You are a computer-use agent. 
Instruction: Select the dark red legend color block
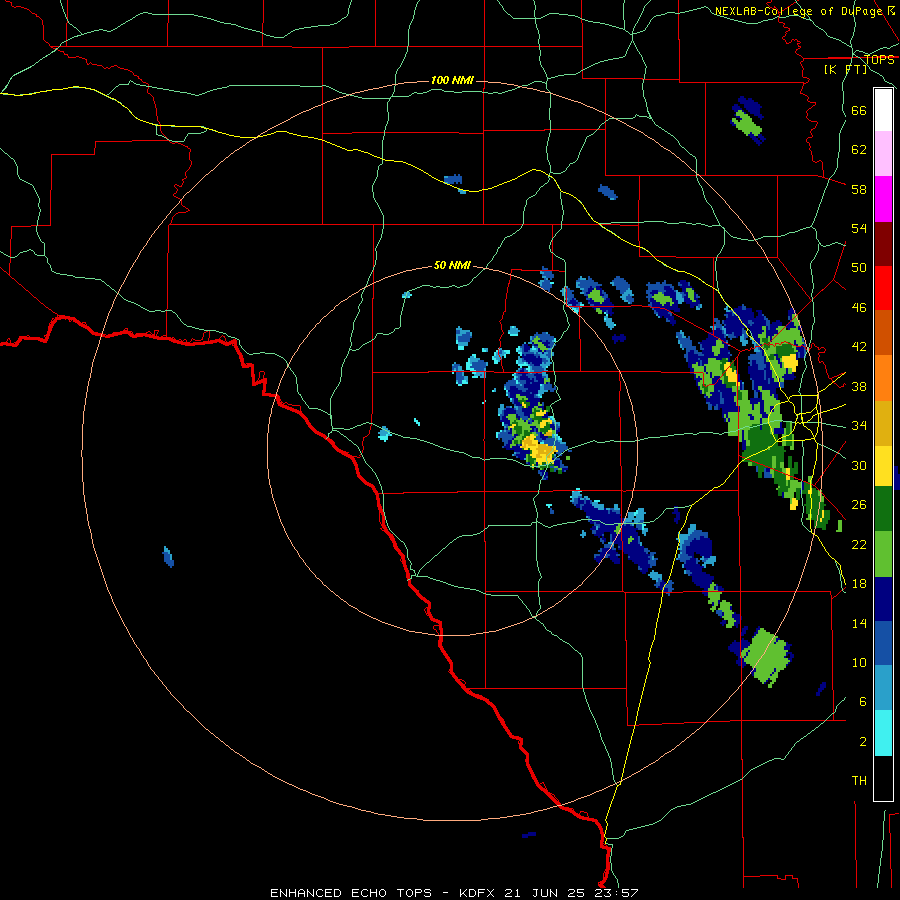pyautogui.click(x=883, y=243)
